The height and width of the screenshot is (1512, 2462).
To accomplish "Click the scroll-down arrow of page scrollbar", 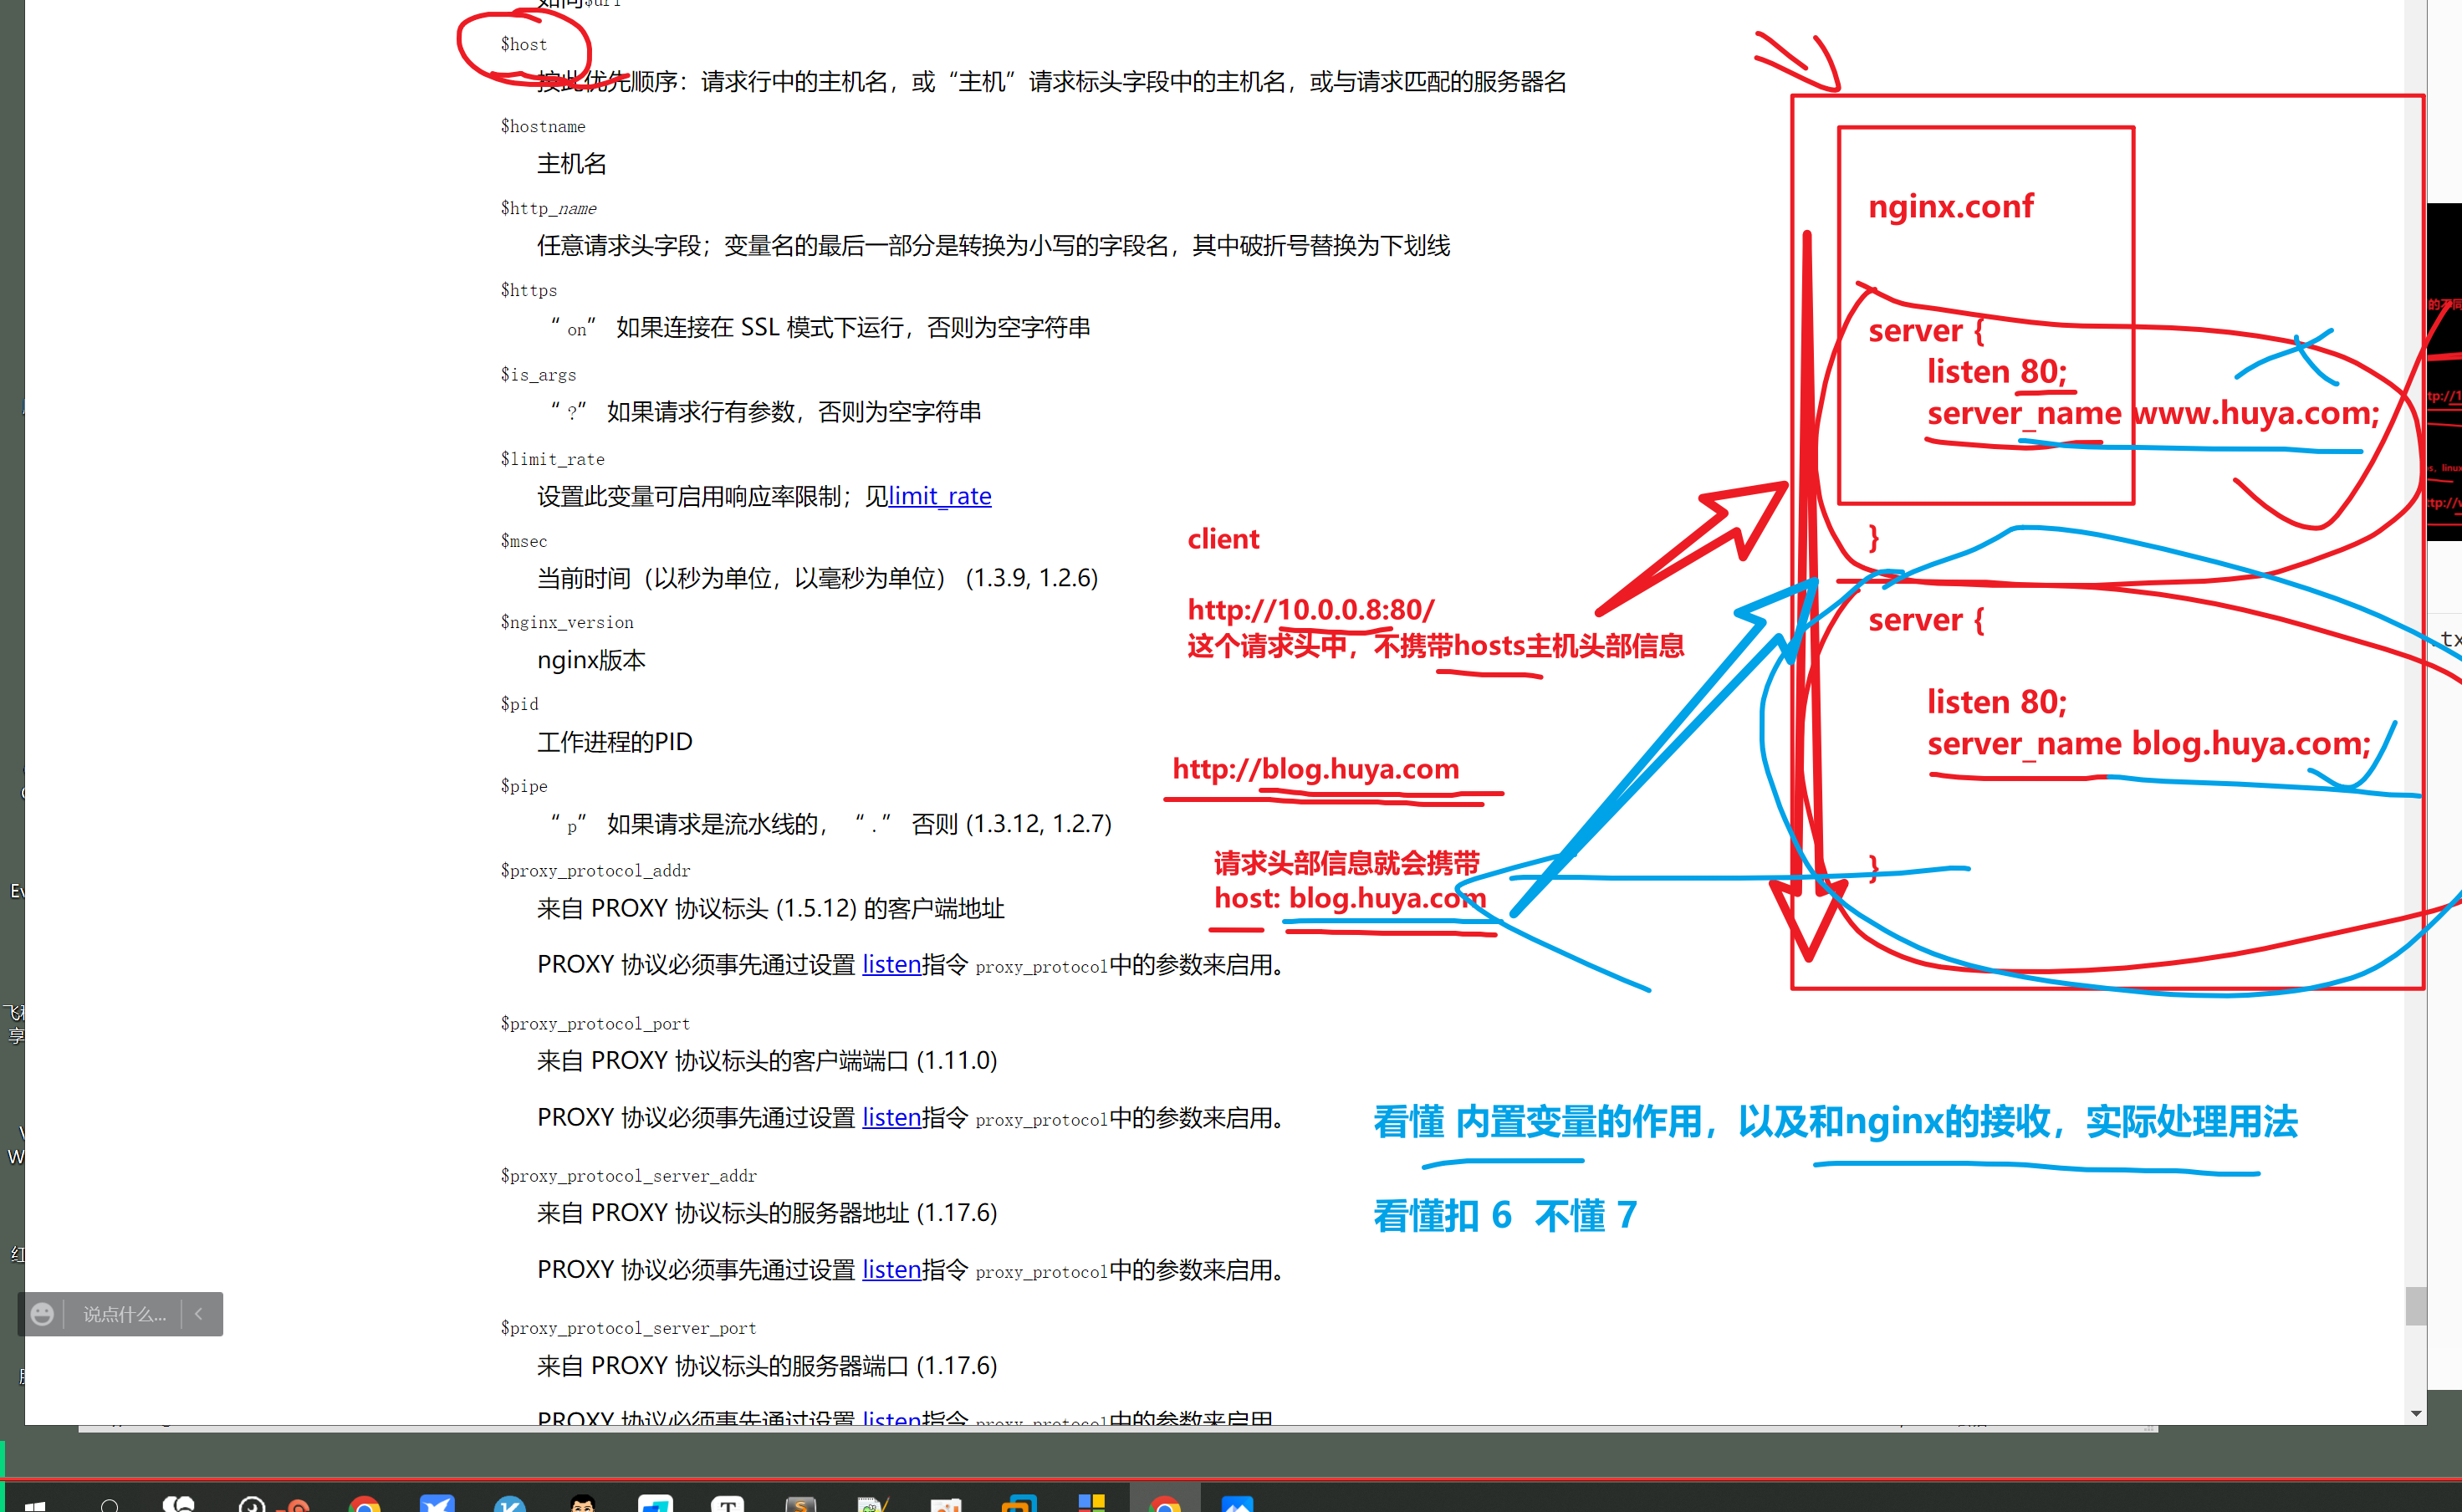I will coord(2416,1413).
